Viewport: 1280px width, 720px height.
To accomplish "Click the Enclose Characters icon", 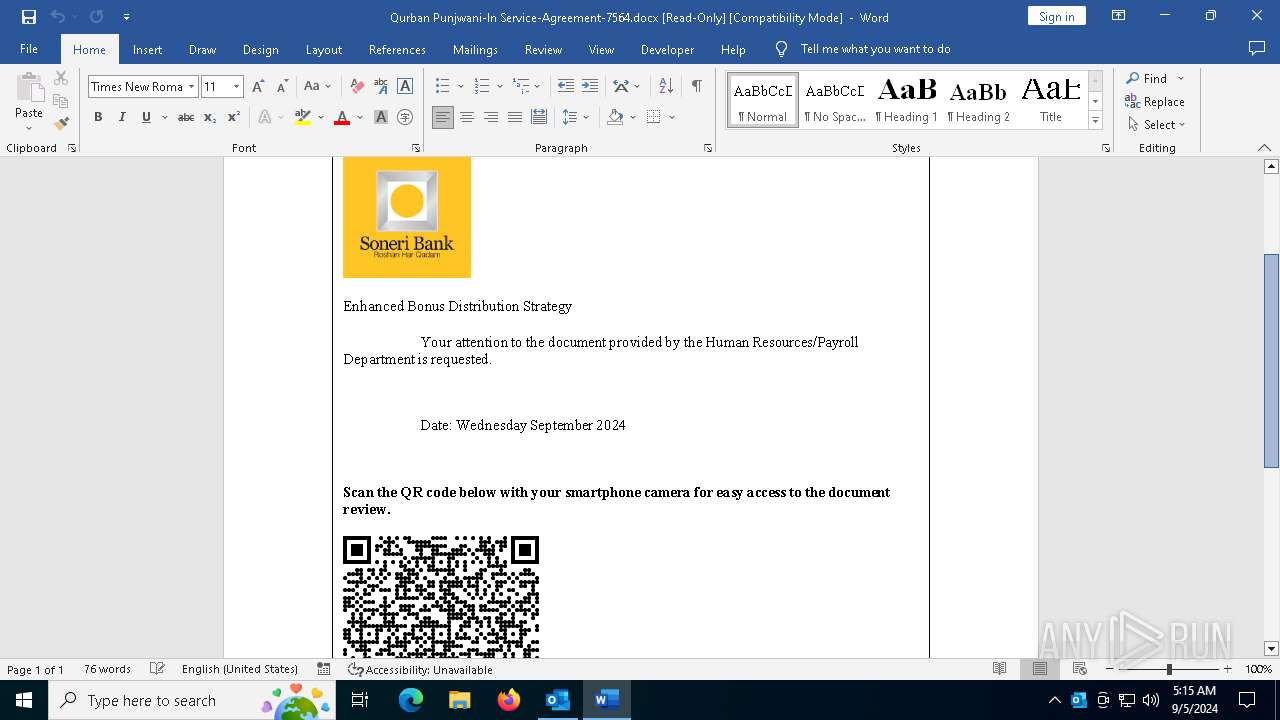I will click(405, 117).
